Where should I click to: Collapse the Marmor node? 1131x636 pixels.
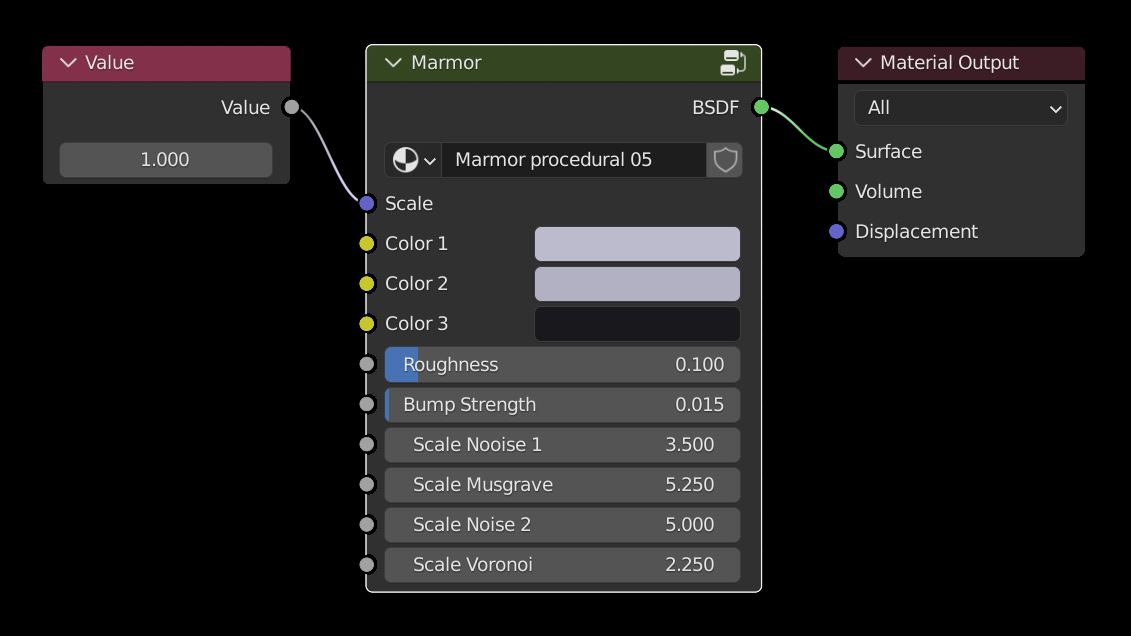(392, 63)
